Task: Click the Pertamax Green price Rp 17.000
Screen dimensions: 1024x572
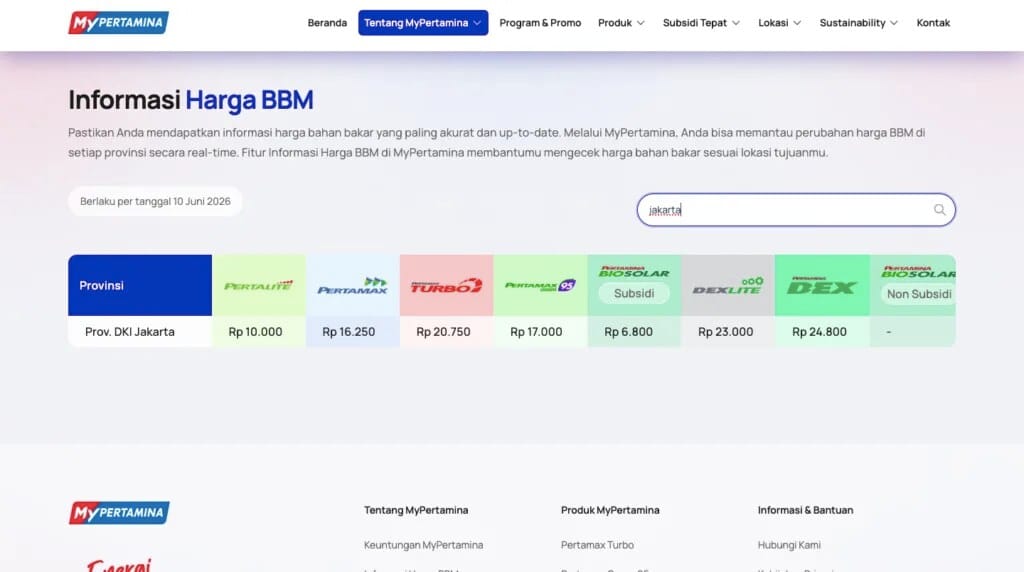Action: [536, 332]
